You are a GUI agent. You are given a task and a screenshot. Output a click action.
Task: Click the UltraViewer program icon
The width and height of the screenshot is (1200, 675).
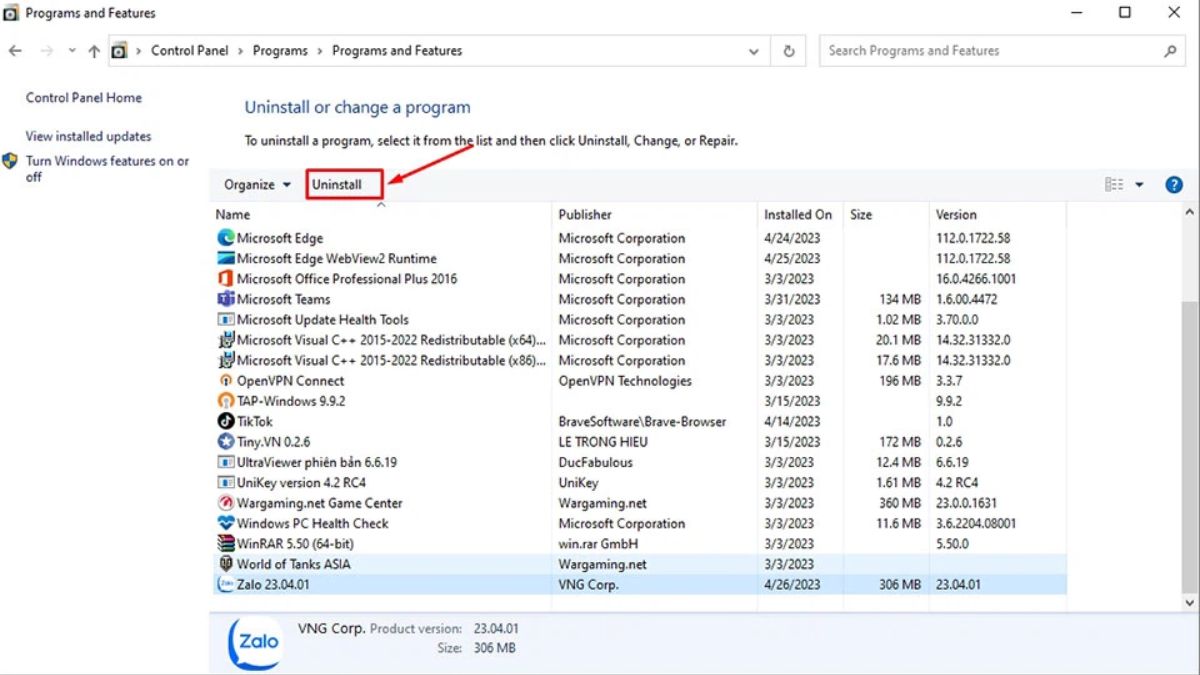coord(226,462)
